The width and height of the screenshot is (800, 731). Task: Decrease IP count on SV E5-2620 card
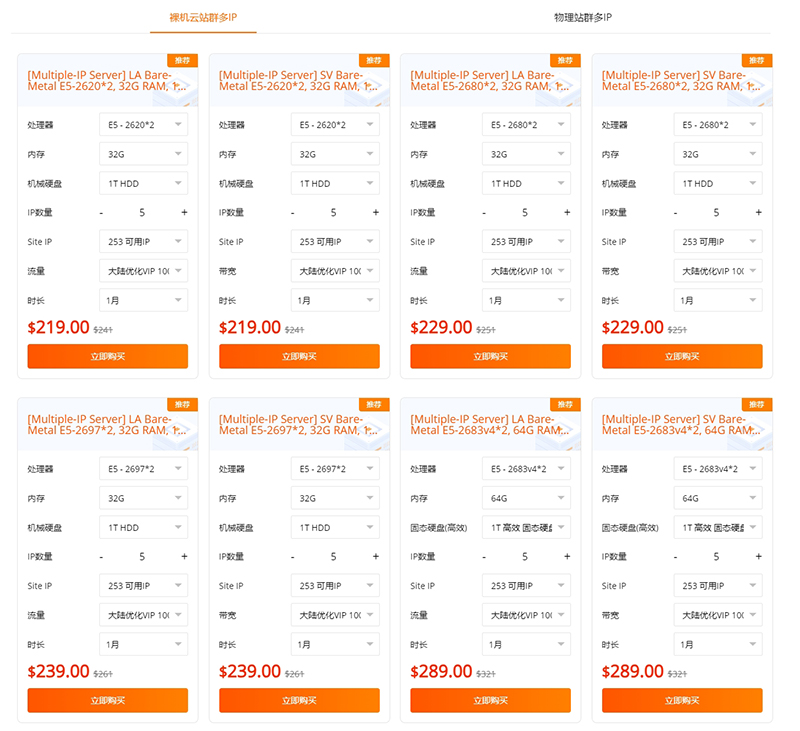click(x=293, y=213)
